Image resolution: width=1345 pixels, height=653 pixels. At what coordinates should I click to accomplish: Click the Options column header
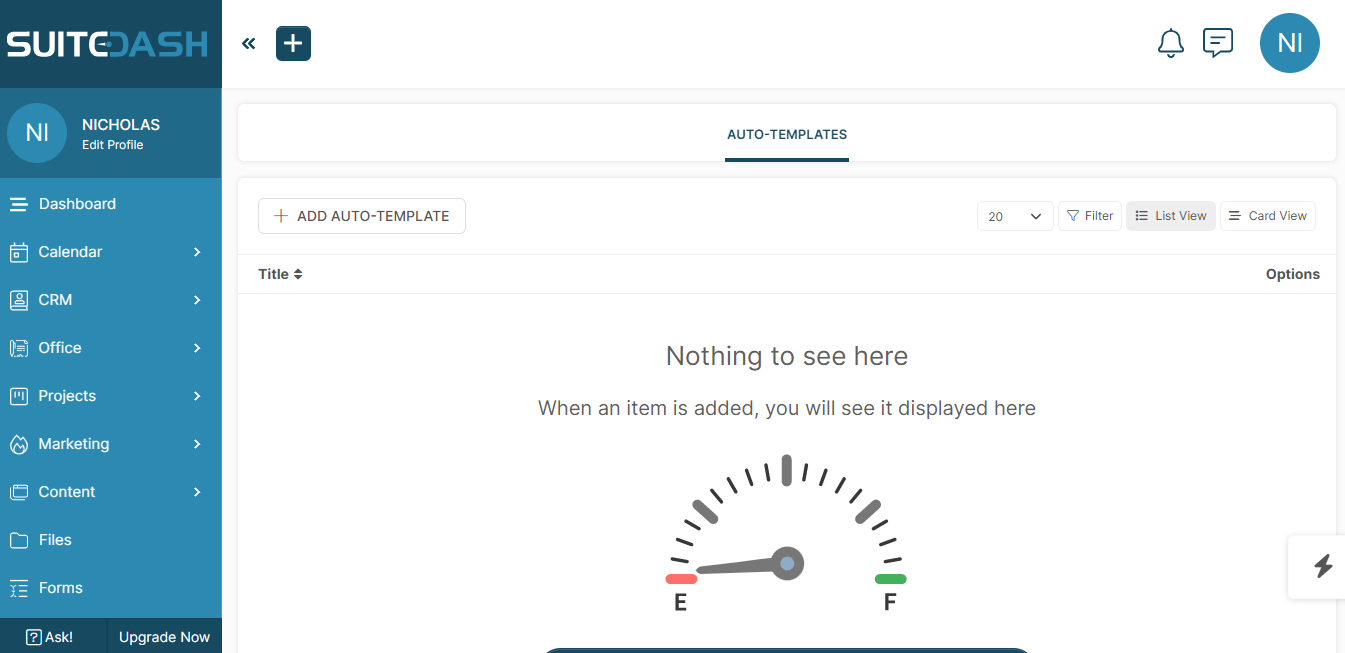[x=1292, y=274]
